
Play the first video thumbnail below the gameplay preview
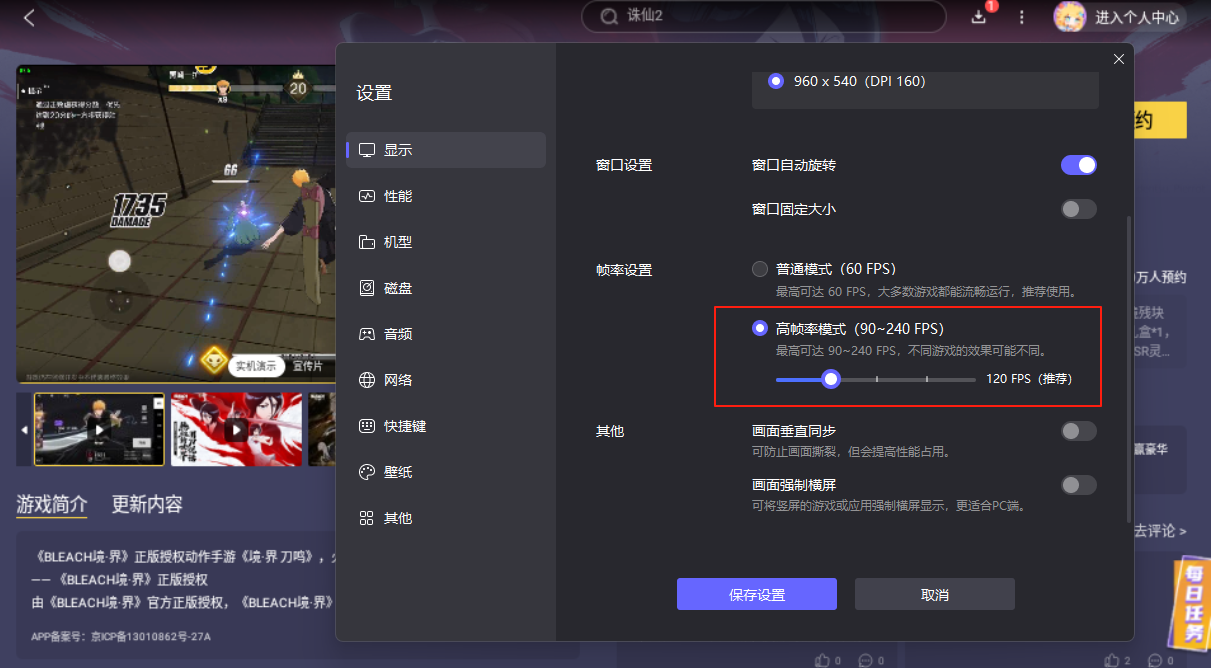(x=98, y=428)
